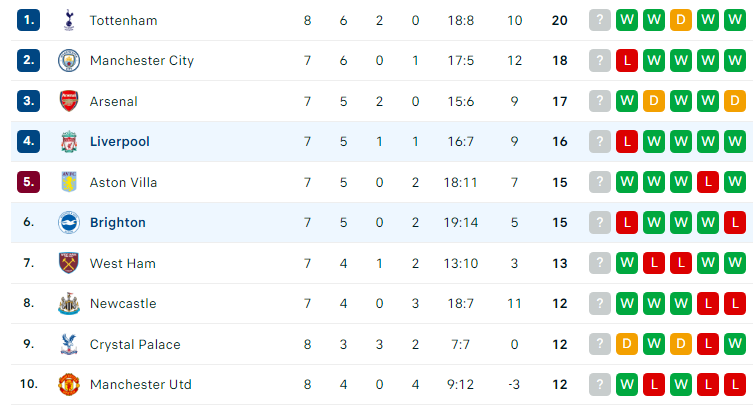Viewport: 753px width, 411px height.
Task: Click Tottenham's orange D form badge
Action: (680, 20)
